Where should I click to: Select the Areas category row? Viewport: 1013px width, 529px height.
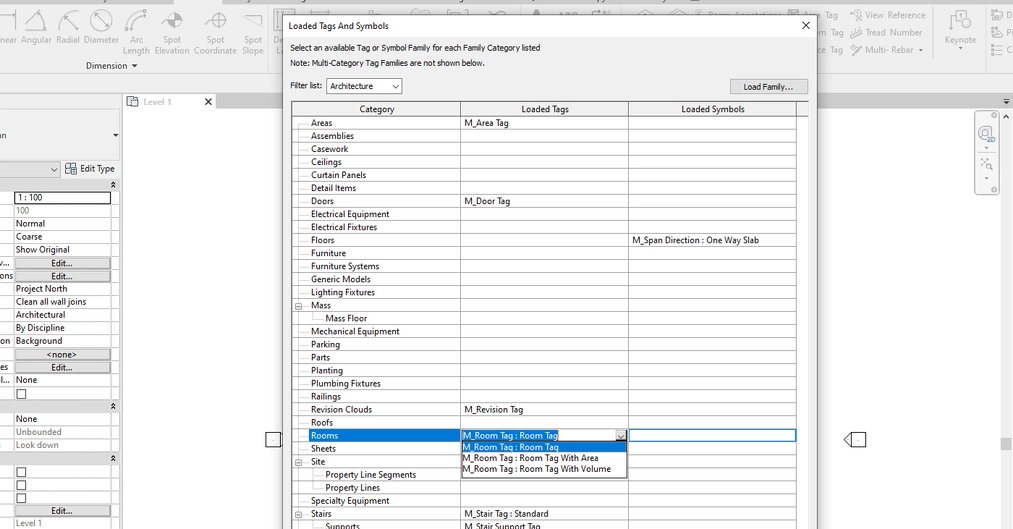tap(376, 123)
